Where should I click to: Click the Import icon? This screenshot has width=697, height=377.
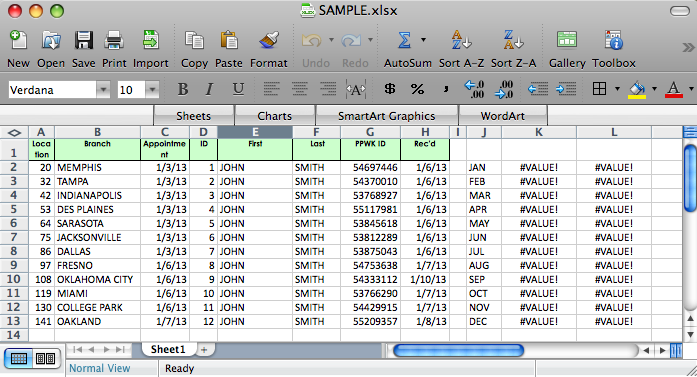(151, 40)
